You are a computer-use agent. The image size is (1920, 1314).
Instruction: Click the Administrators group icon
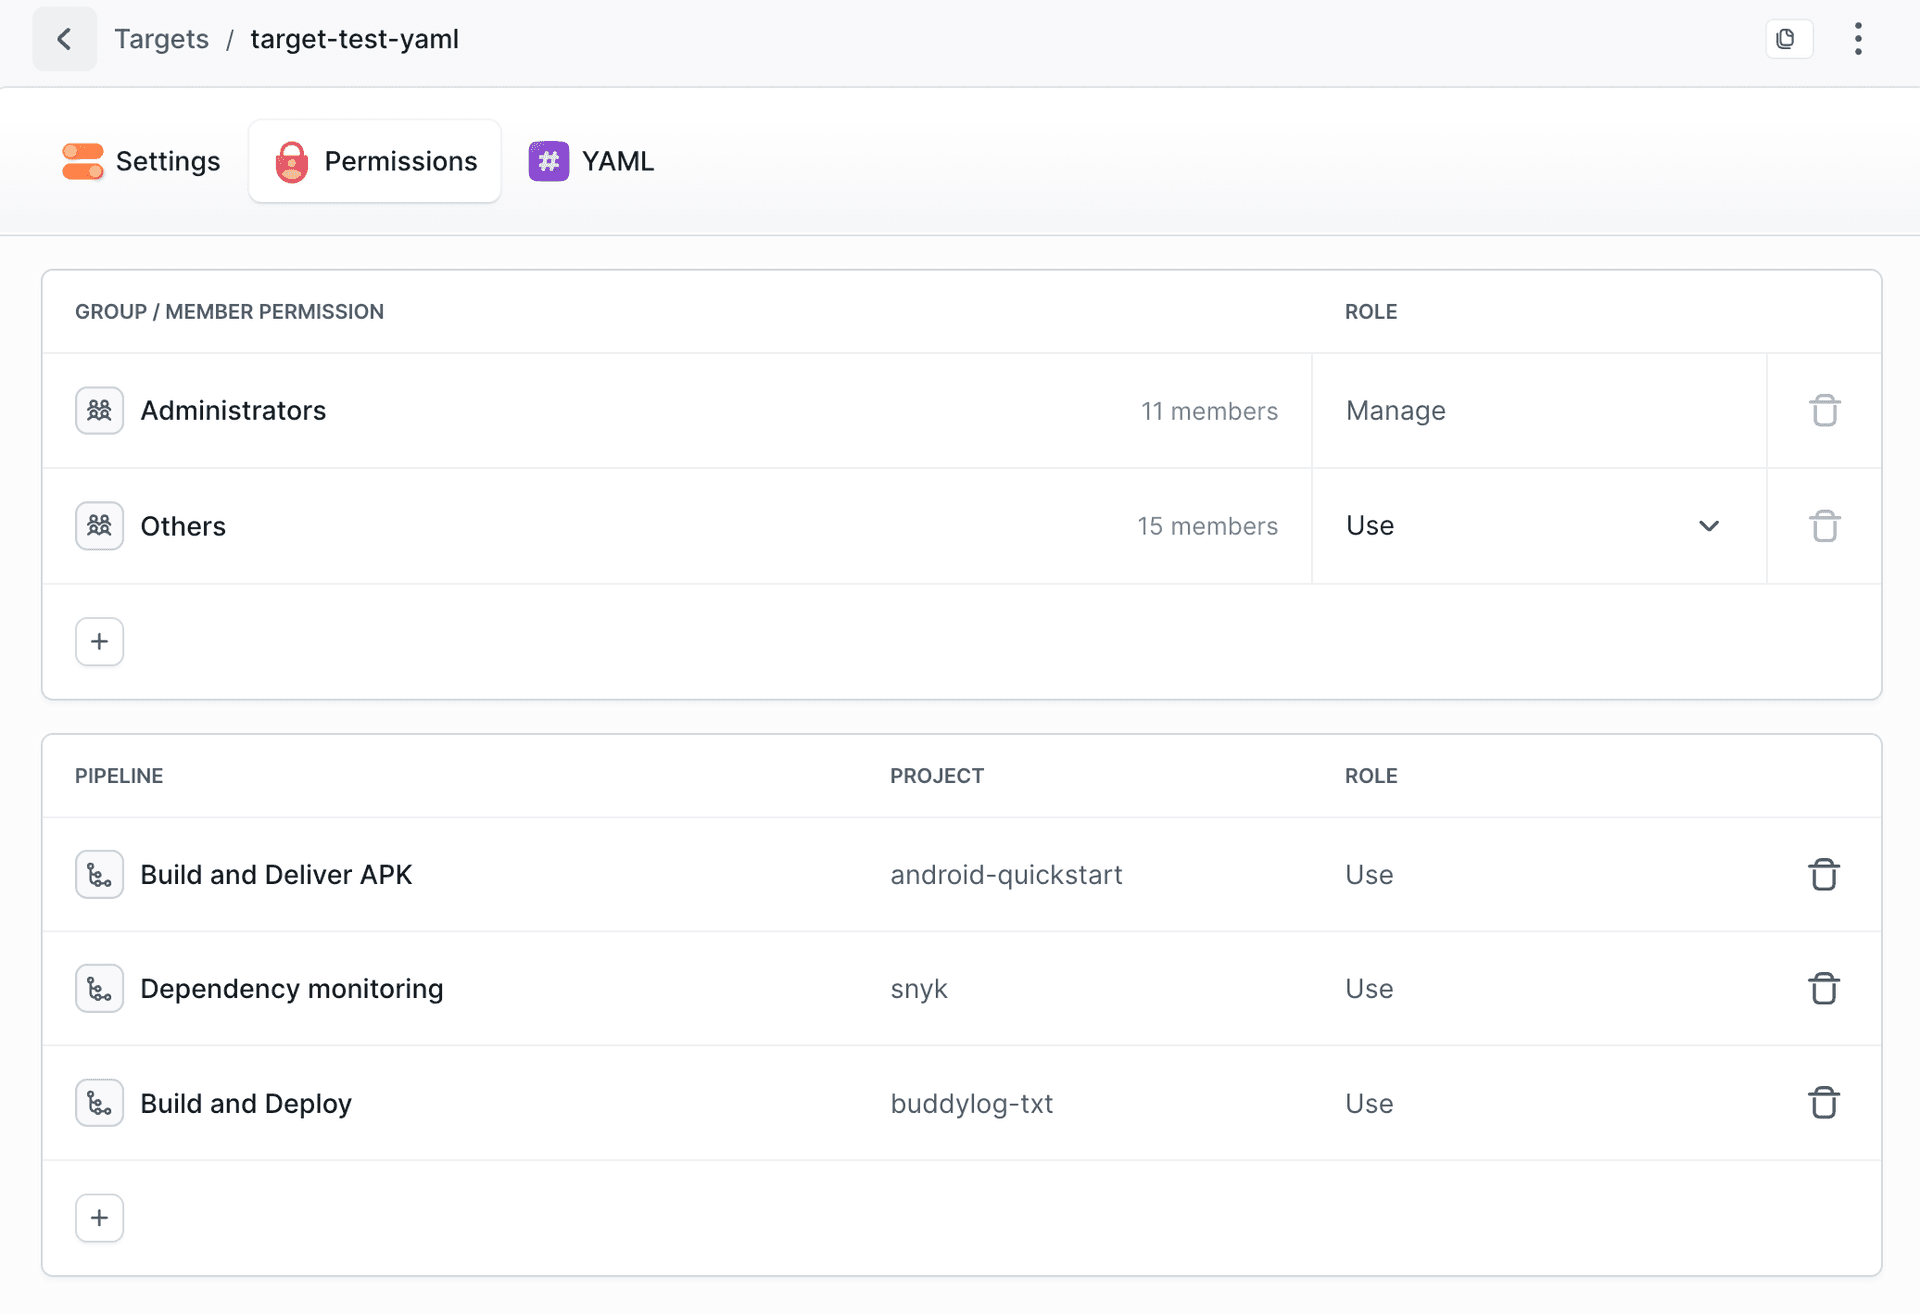click(99, 410)
